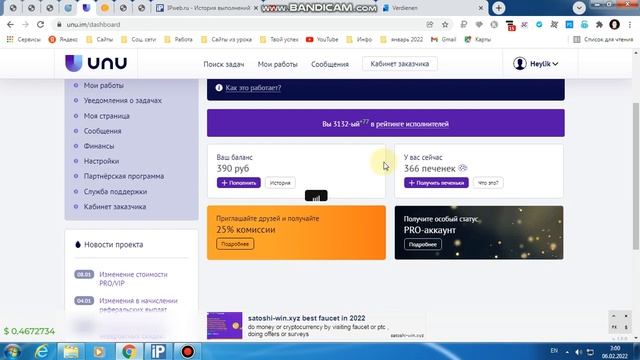Screen dimensions: 640x360
Task: Click the Что это? button
Action: 488,183
